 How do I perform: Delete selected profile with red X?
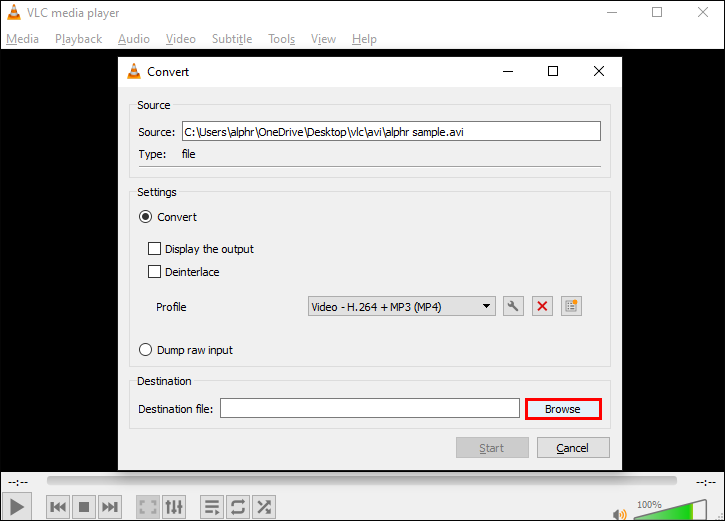(542, 306)
